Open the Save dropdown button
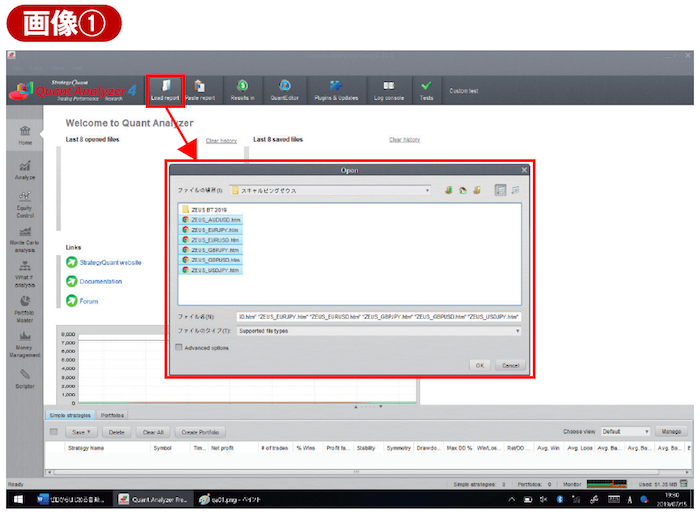This screenshot has width=700, height=514. (x=81, y=432)
